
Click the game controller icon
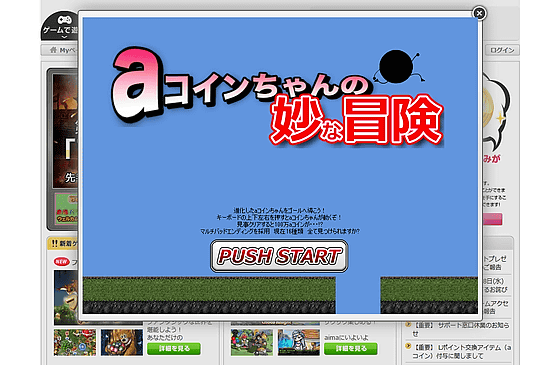click(x=65, y=20)
